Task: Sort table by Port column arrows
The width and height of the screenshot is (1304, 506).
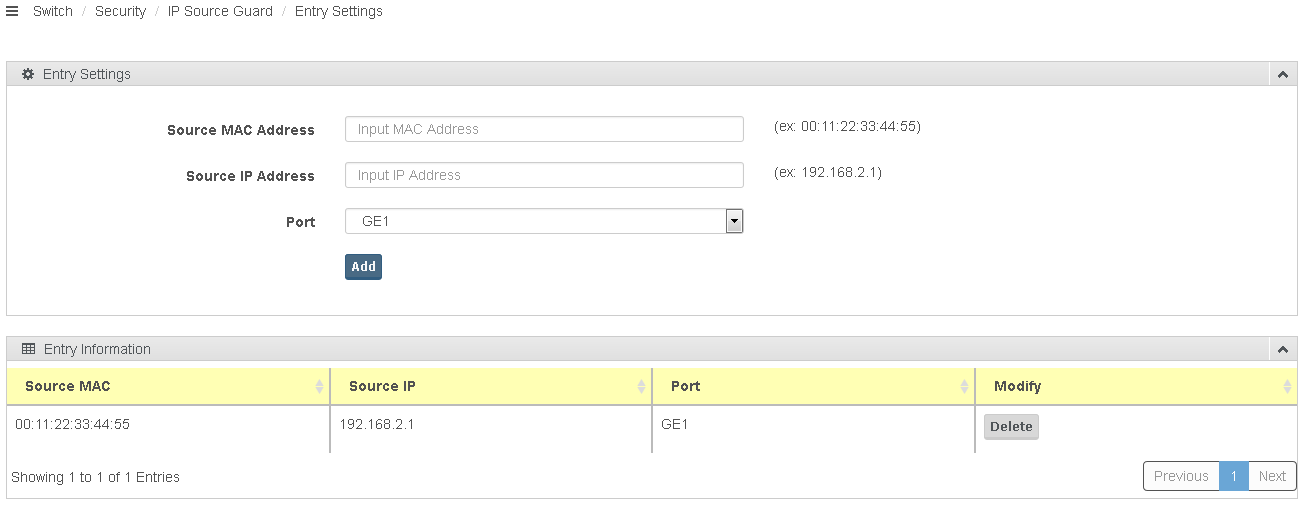Action: pos(964,386)
